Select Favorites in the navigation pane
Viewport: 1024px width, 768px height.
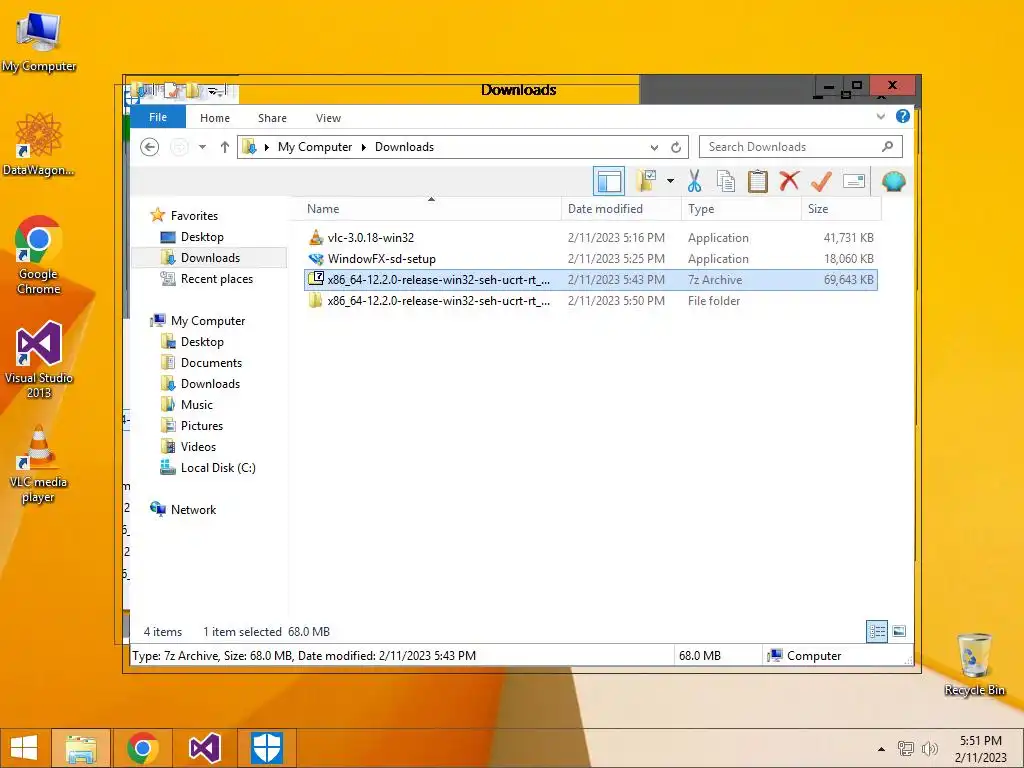pos(194,216)
